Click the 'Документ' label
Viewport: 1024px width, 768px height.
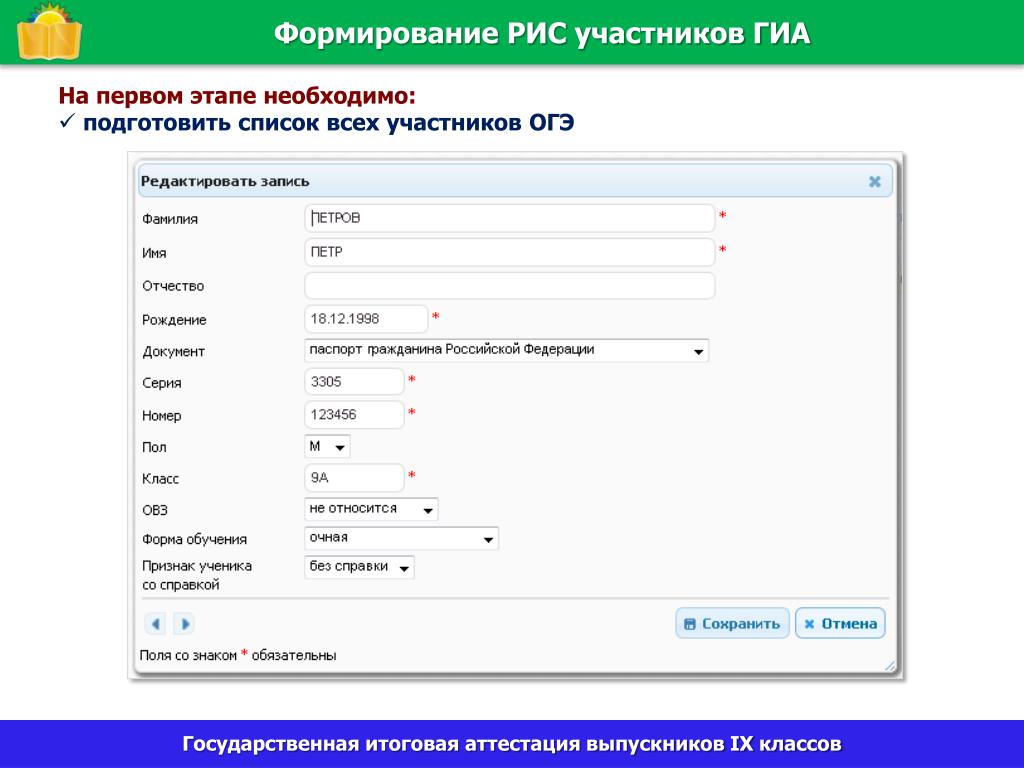pyautogui.click(x=174, y=352)
